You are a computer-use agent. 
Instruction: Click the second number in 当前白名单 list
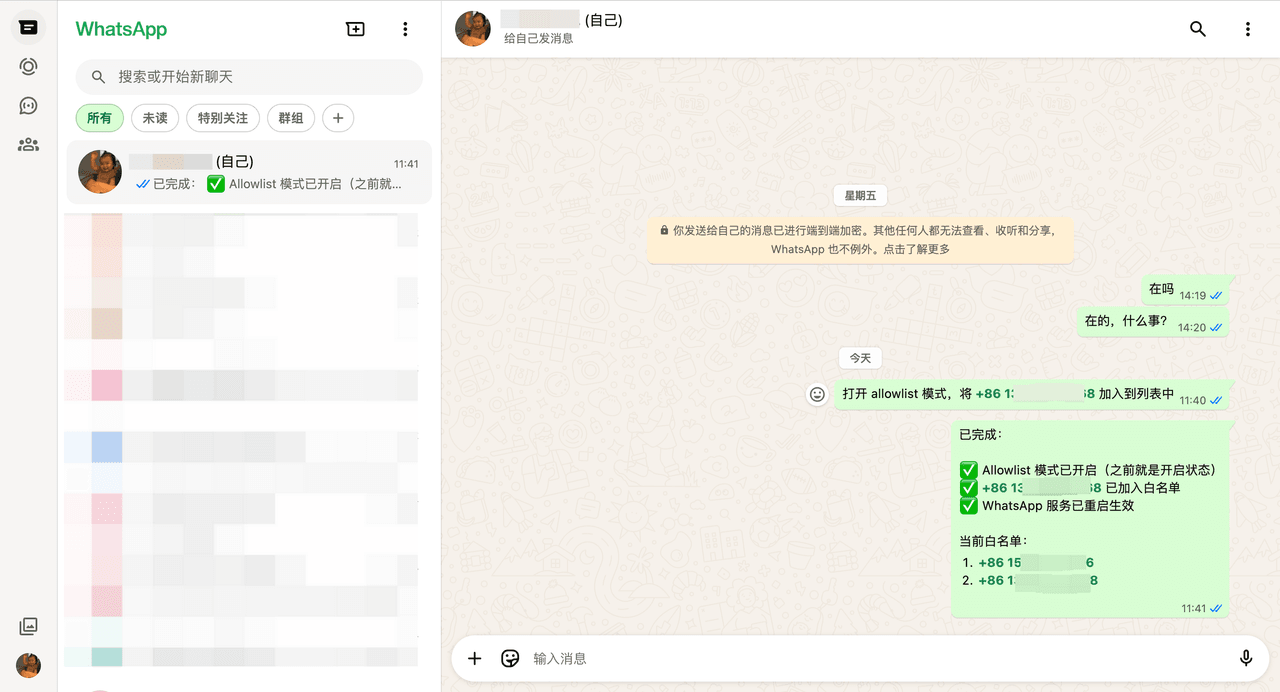click(1038, 580)
